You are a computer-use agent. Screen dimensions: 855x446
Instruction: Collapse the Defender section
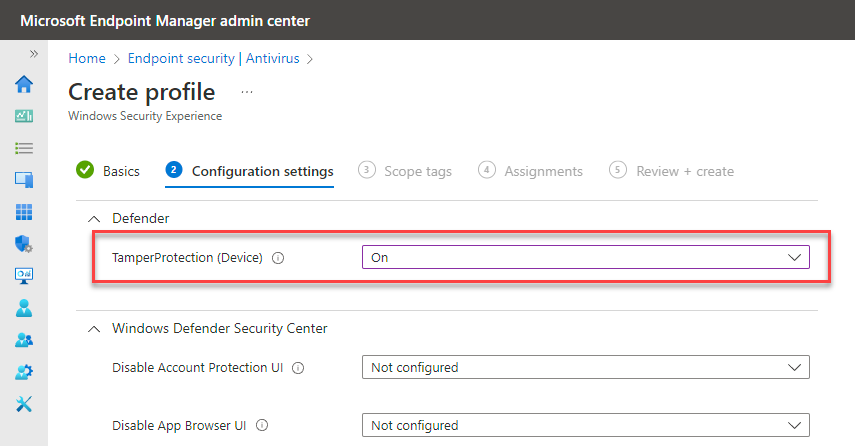94,217
